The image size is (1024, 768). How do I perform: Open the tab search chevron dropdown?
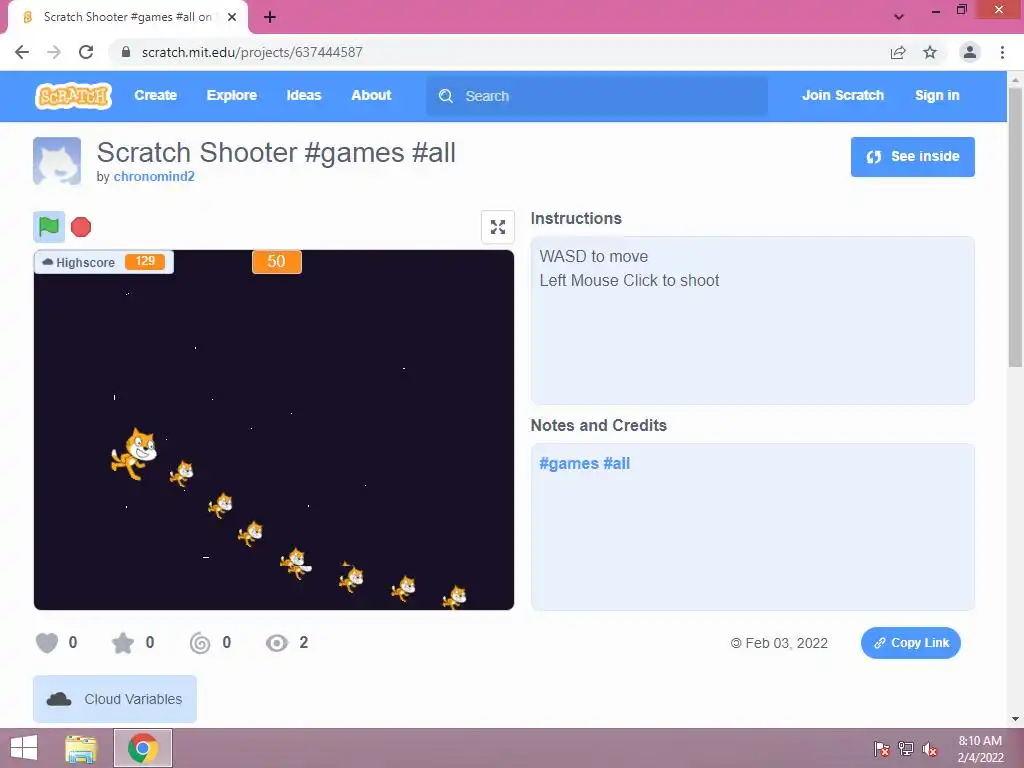pyautogui.click(x=899, y=17)
